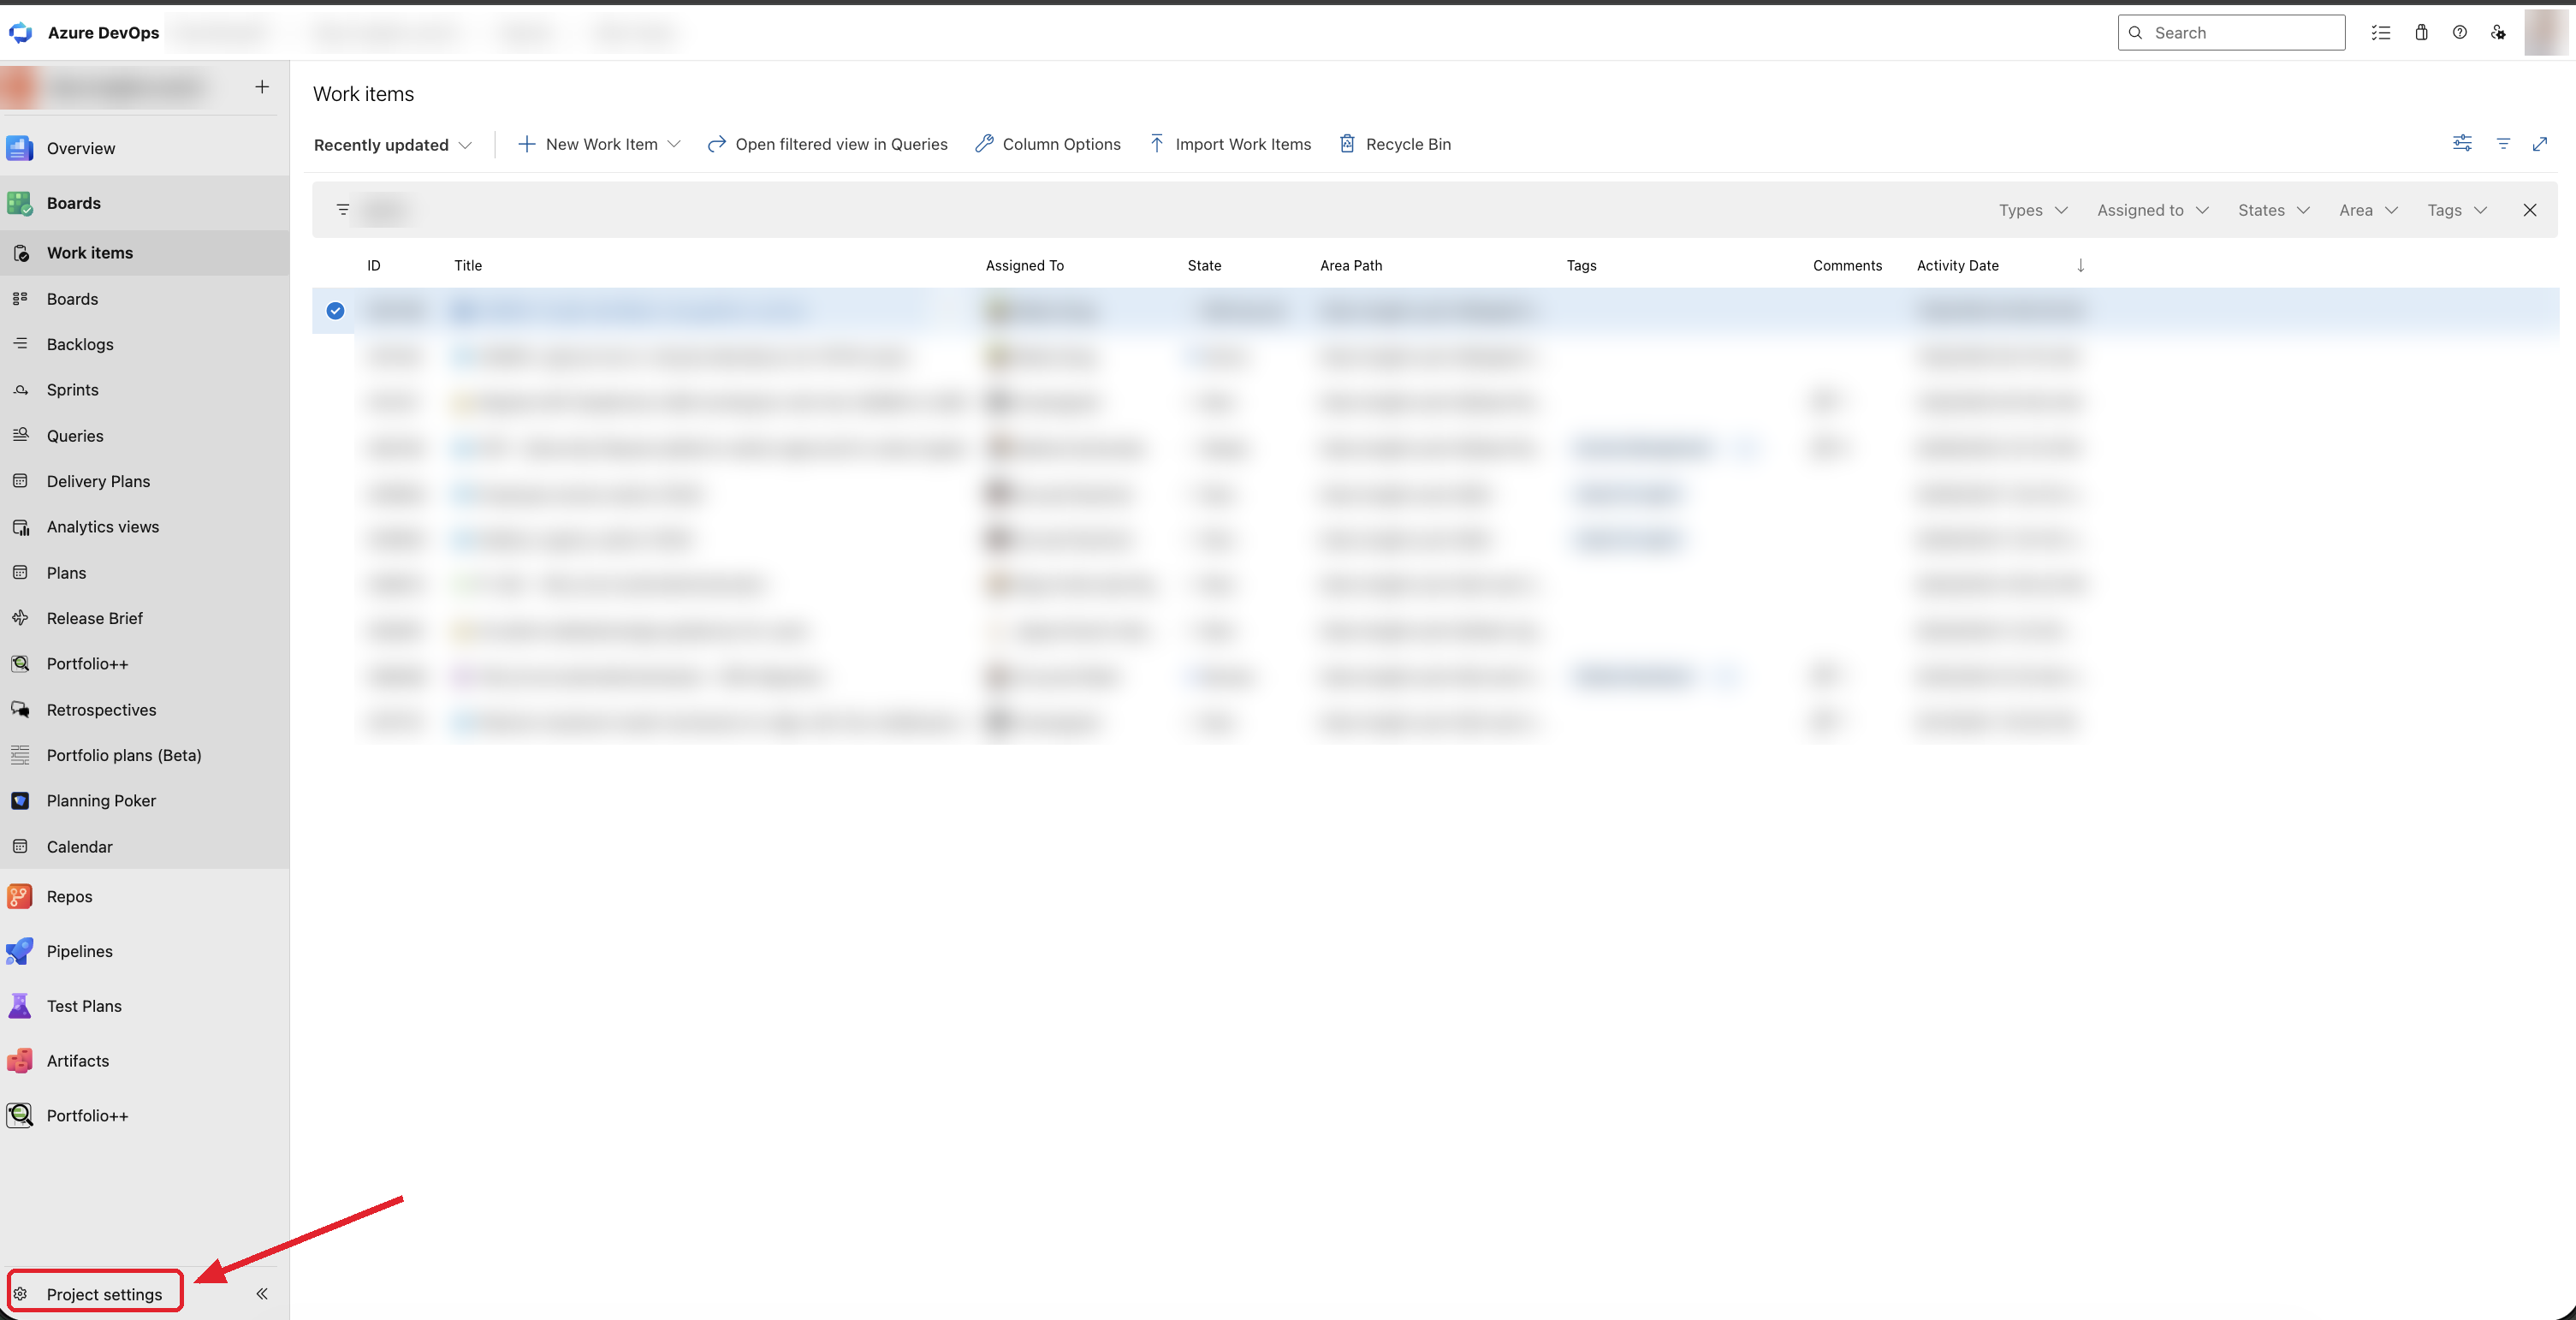Open the Recently updated view dropdown
The image size is (2576, 1320).
pyautogui.click(x=392, y=145)
